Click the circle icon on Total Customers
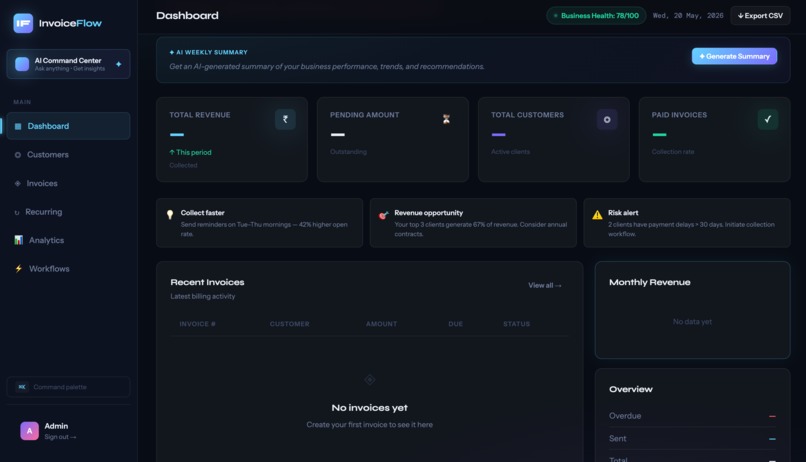This screenshot has width=806, height=462. pyautogui.click(x=607, y=119)
